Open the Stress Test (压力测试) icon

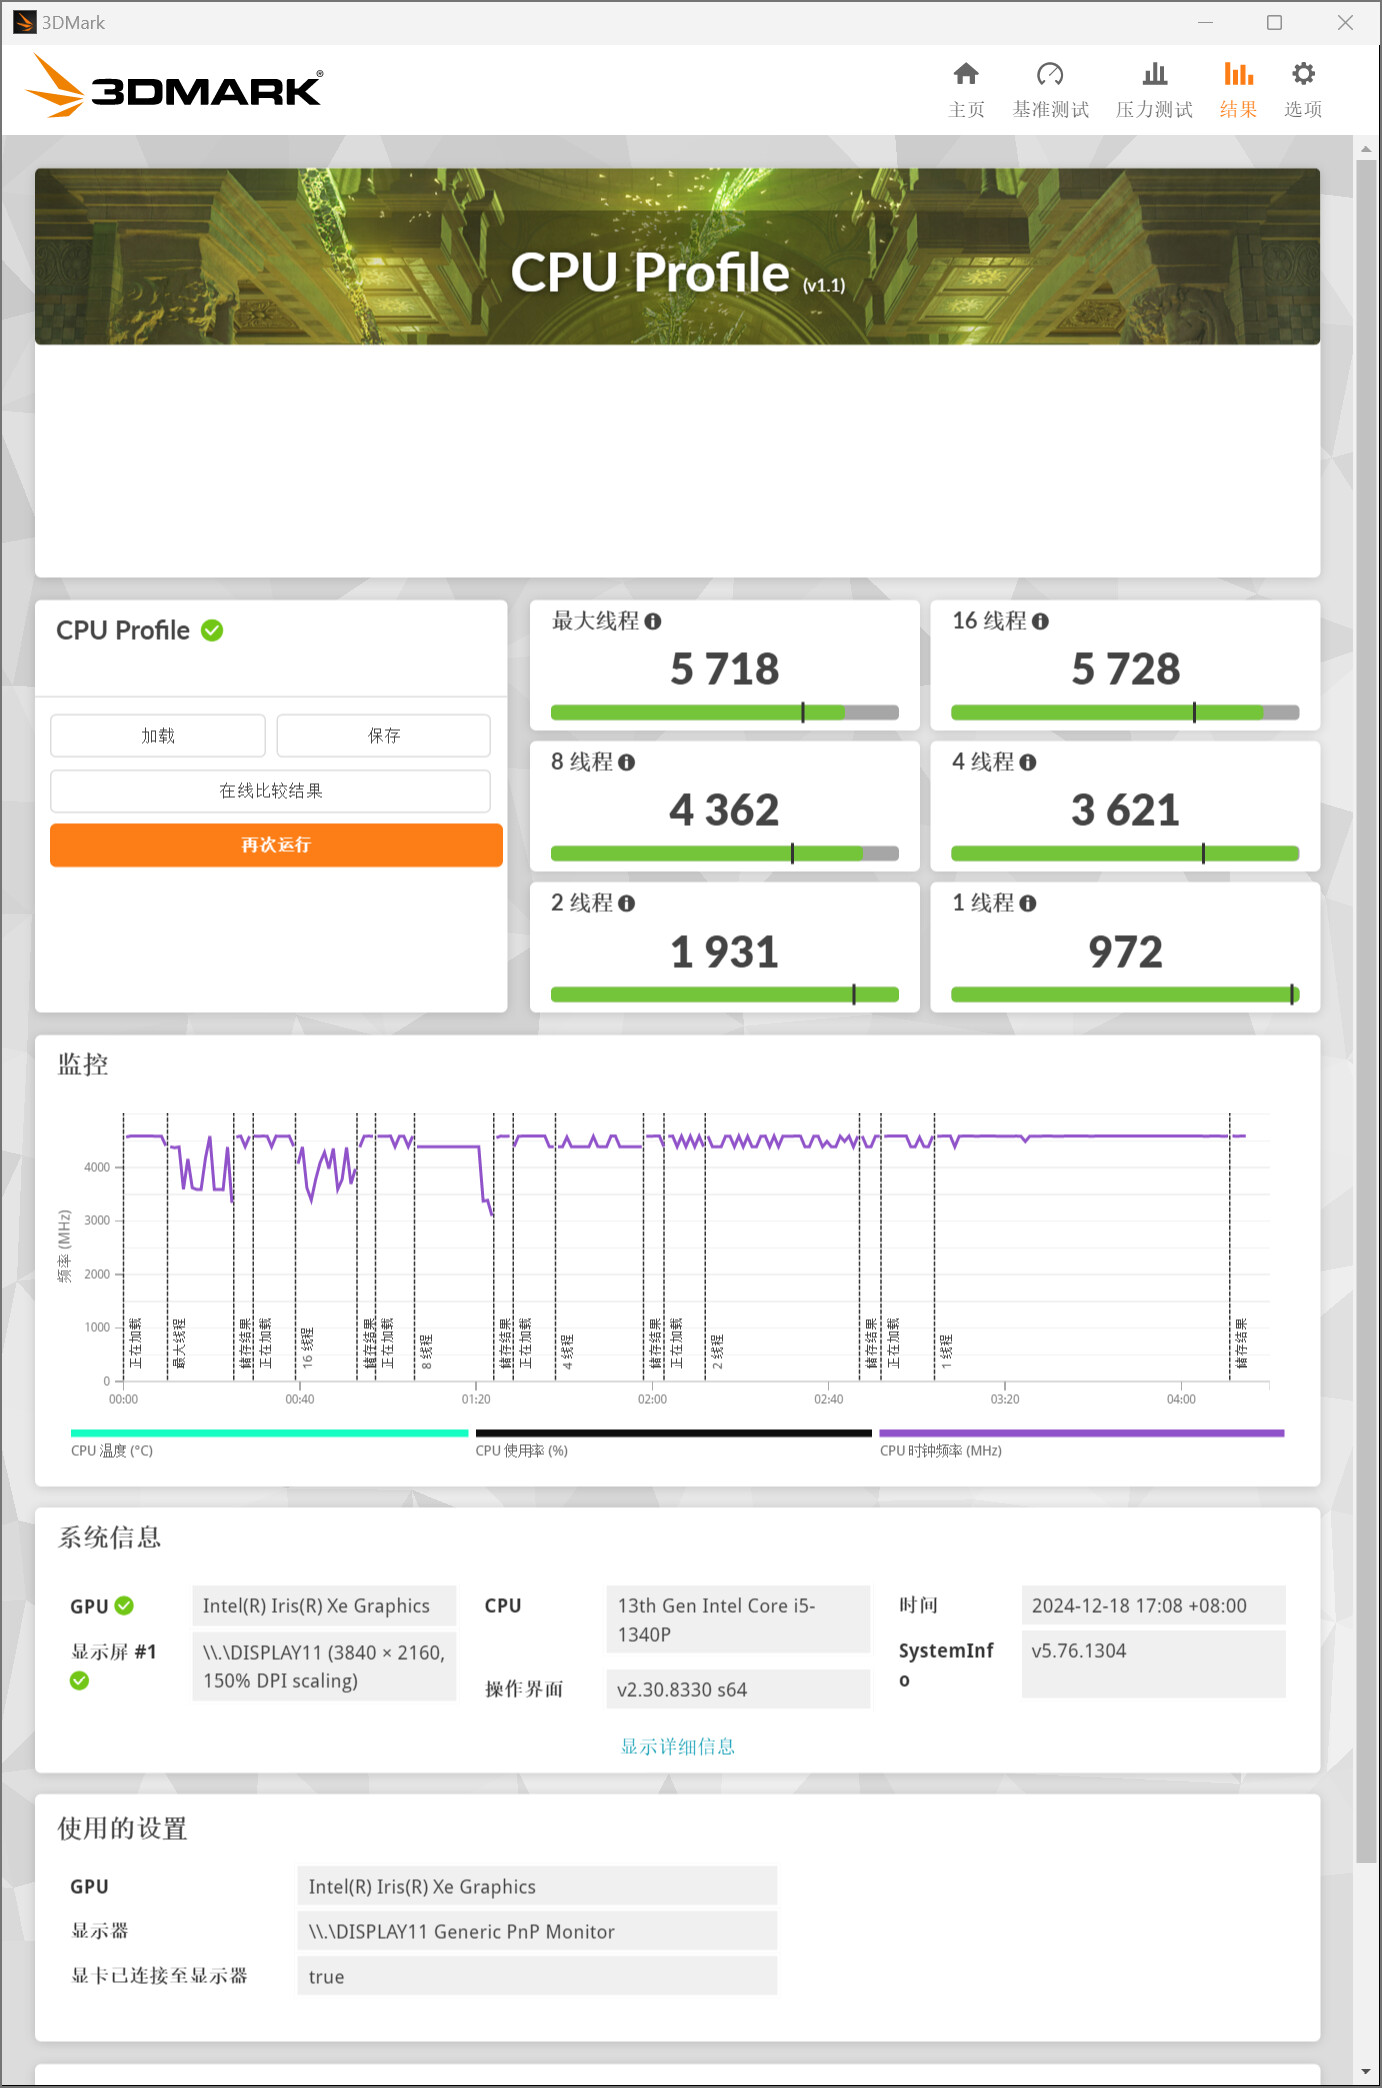point(1154,75)
